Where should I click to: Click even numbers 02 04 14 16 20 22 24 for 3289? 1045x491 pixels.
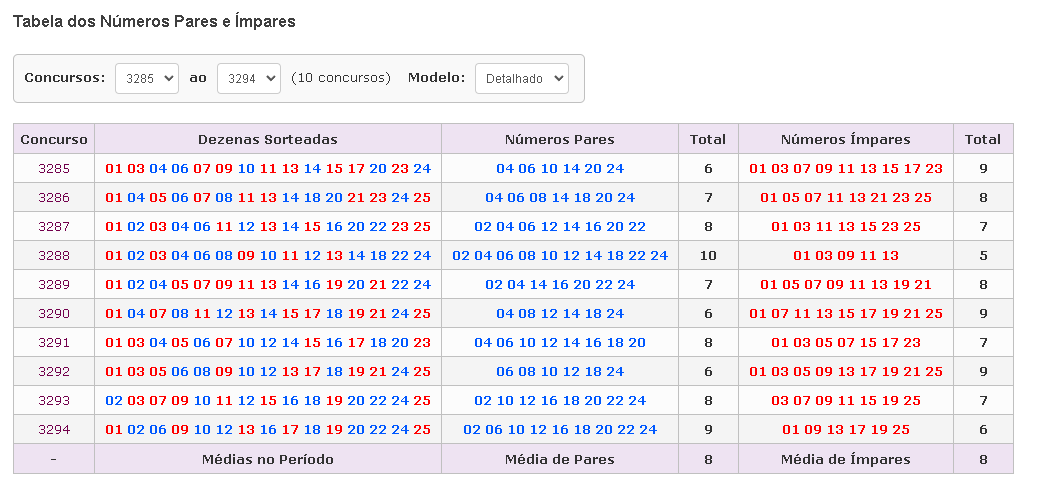coord(560,284)
